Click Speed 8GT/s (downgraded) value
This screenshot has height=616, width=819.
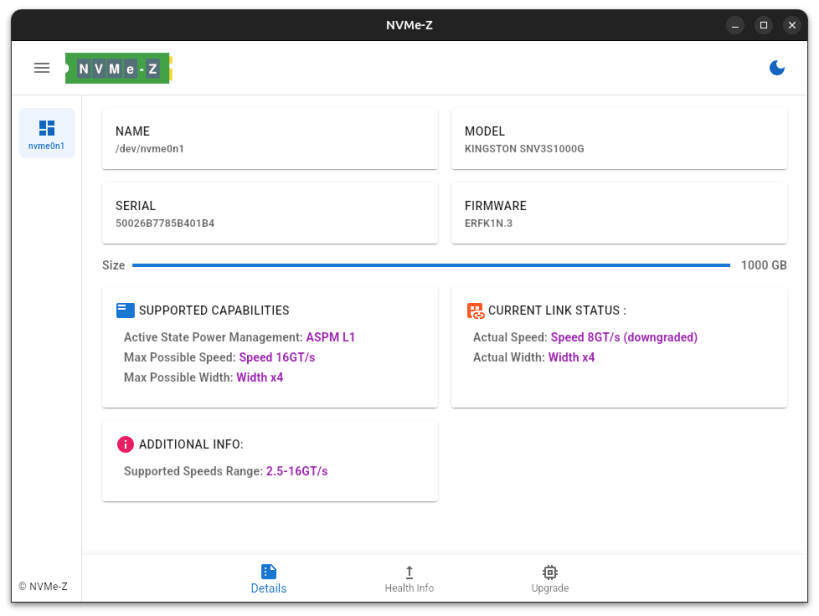[624, 338]
